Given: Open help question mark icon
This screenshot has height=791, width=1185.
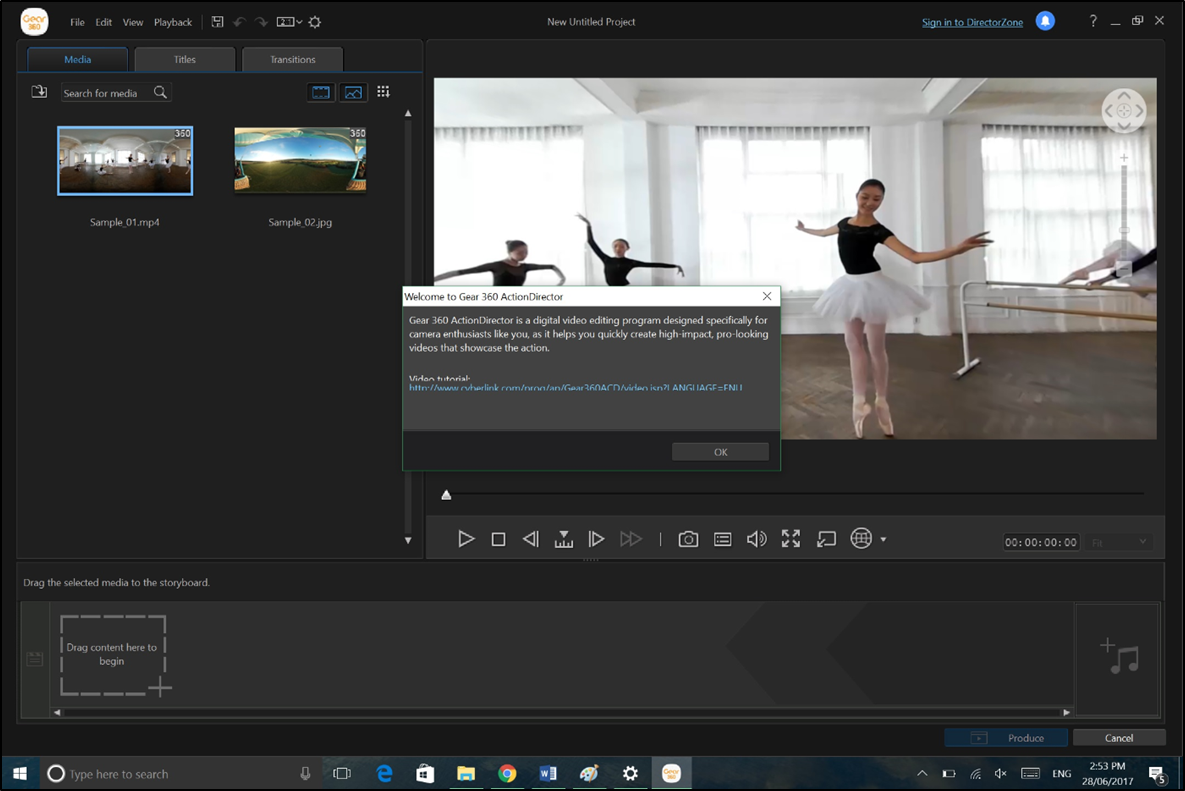Looking at the screenshot, I should 1093,21.
